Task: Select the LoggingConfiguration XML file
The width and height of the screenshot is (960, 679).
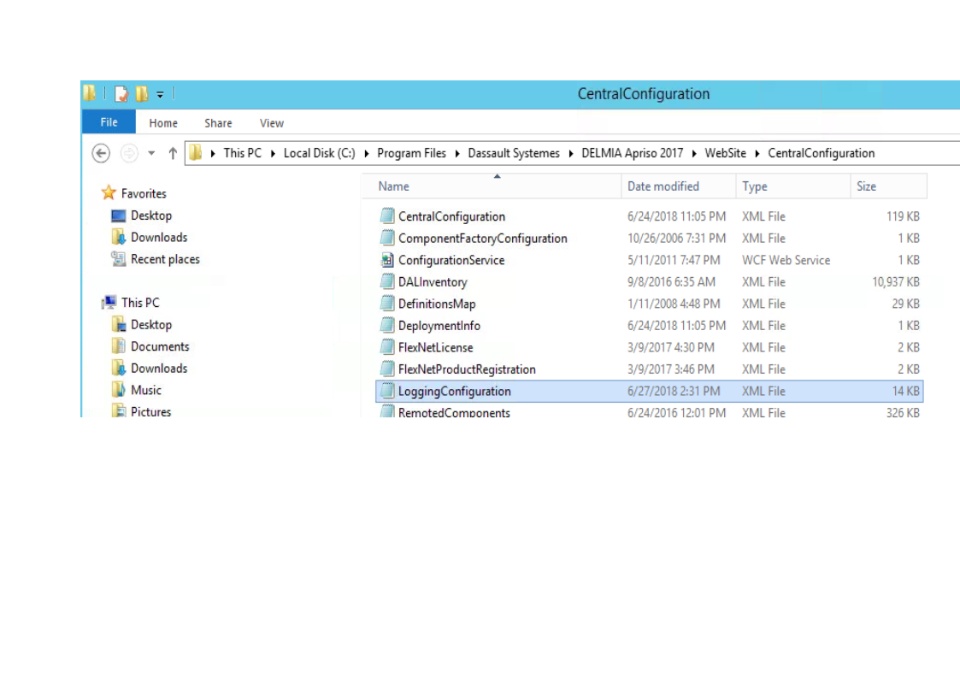Action: 649,391
